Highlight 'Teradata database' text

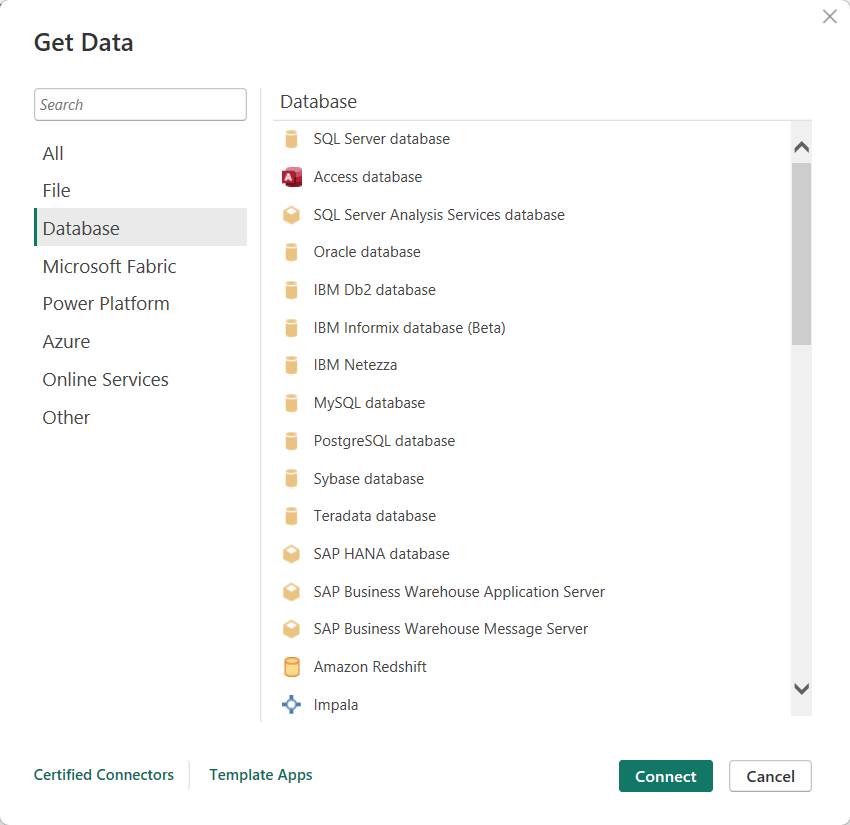(375, 516)
